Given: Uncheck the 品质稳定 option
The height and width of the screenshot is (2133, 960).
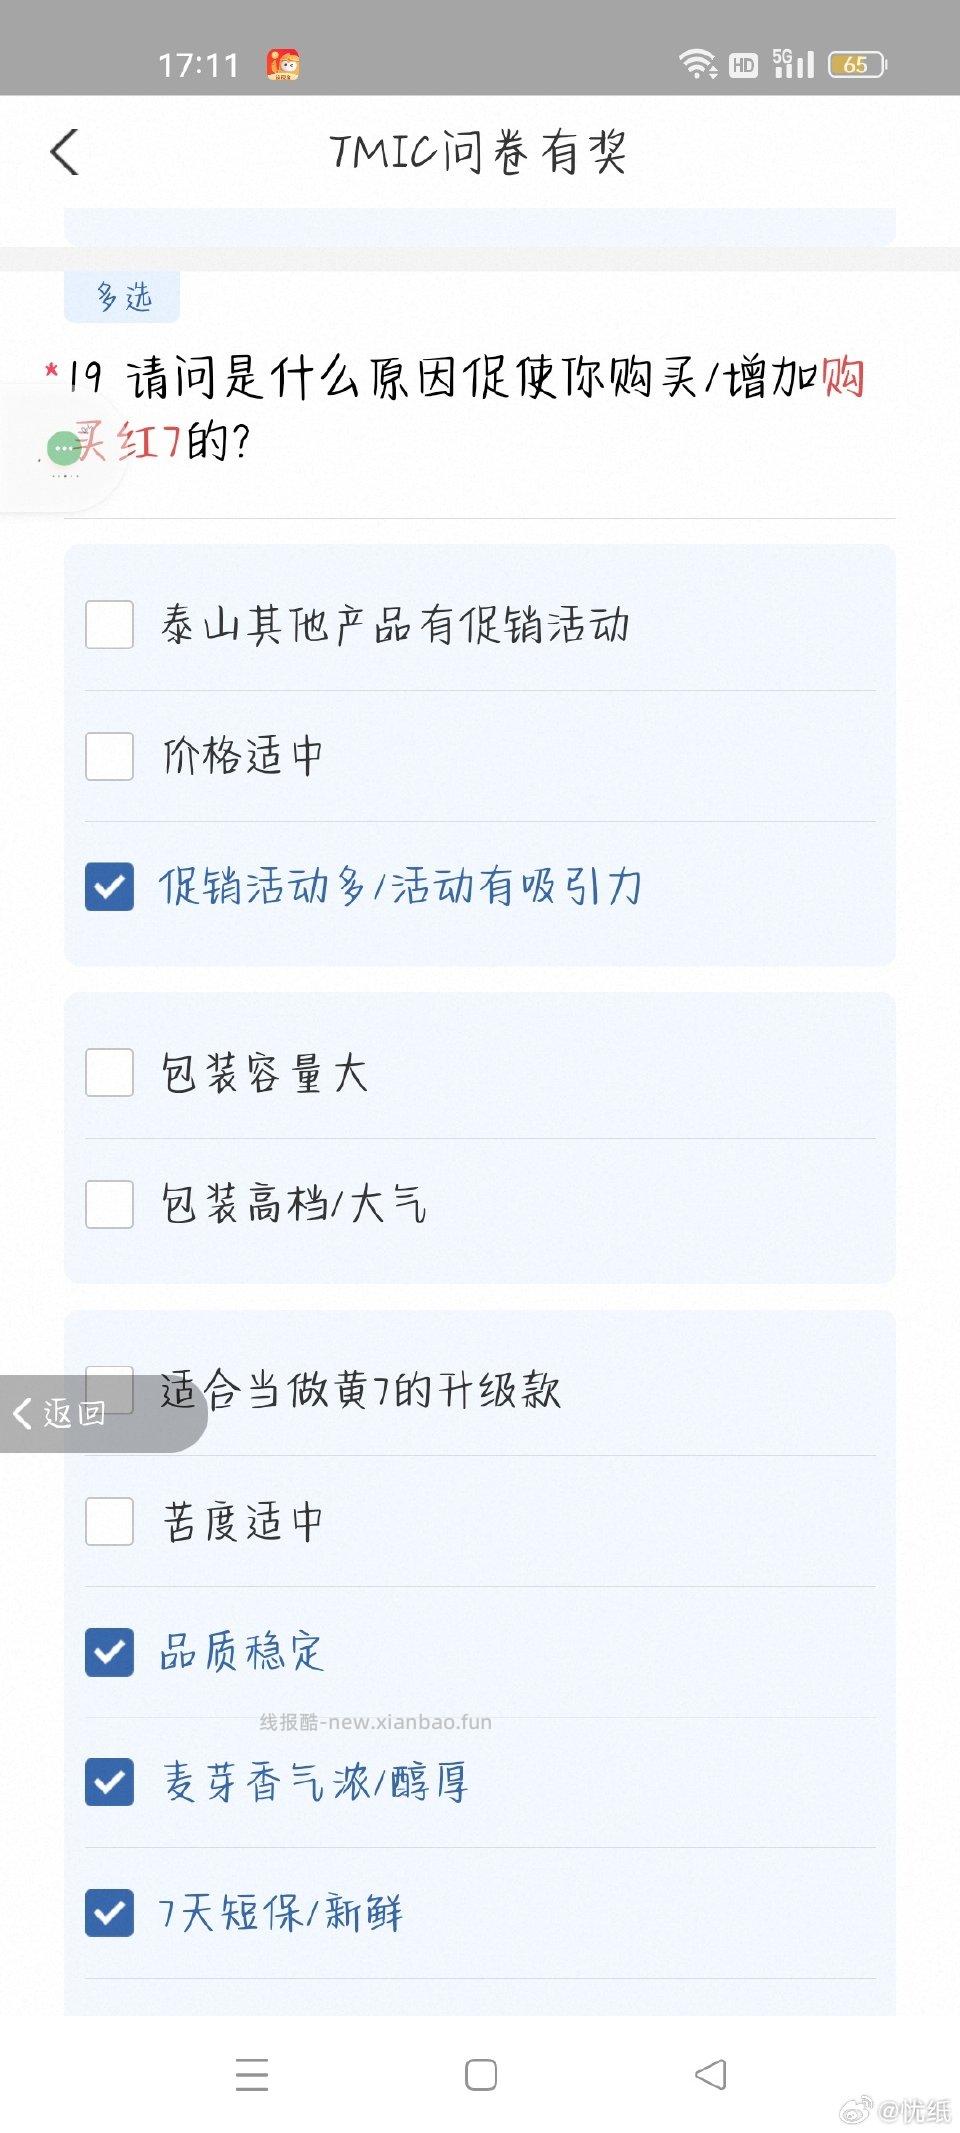Looking at the screenshot, I should point(109,1652).
